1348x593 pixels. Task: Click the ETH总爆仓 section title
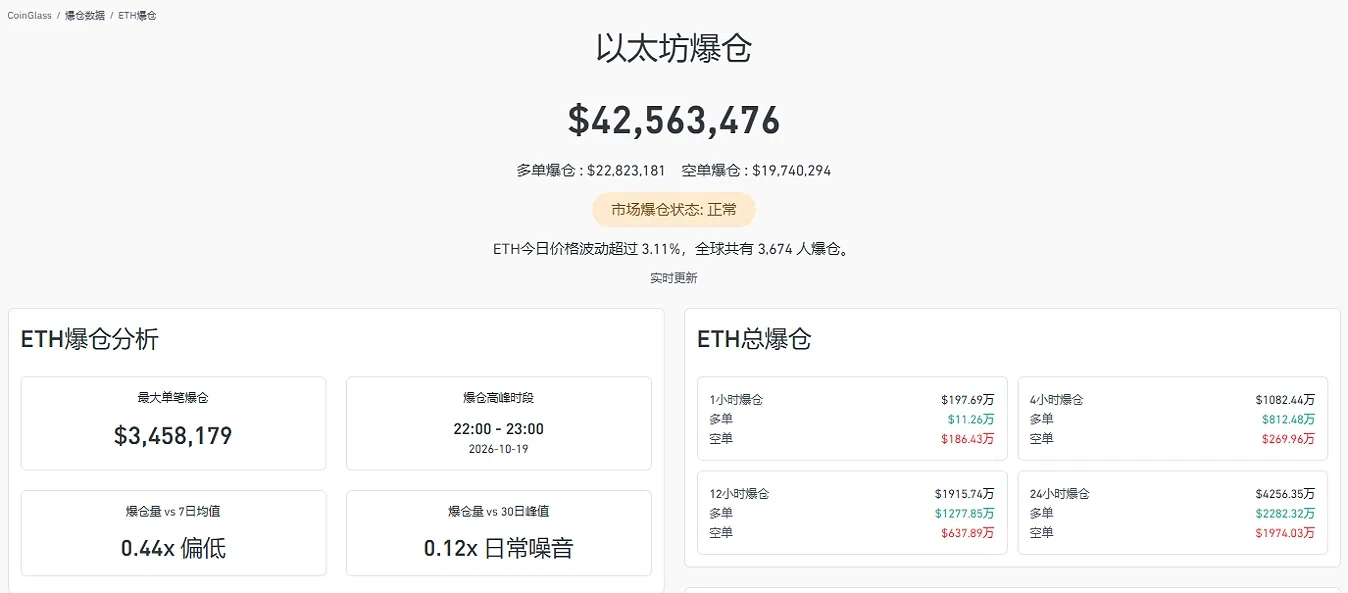coord(754,339)
